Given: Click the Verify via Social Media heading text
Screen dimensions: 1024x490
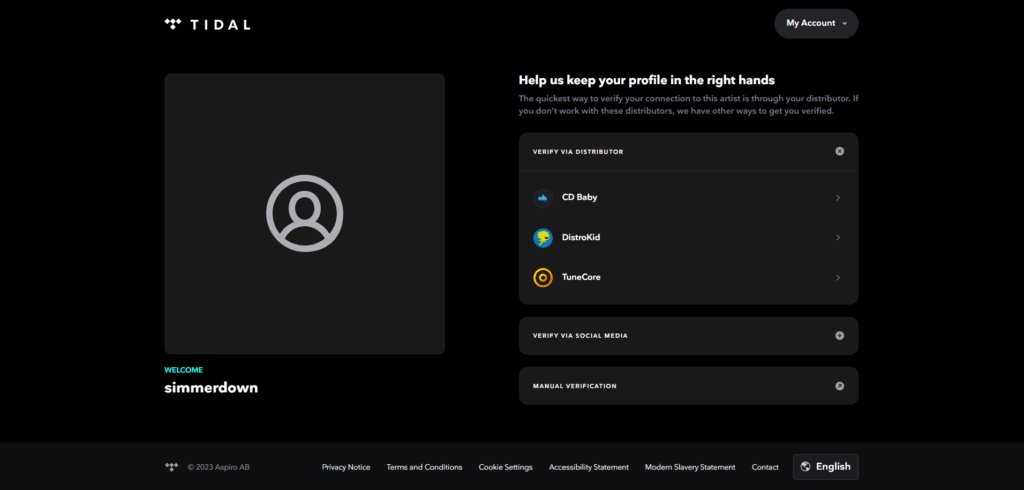Looking at the screenshot, I should pos(581,336).
